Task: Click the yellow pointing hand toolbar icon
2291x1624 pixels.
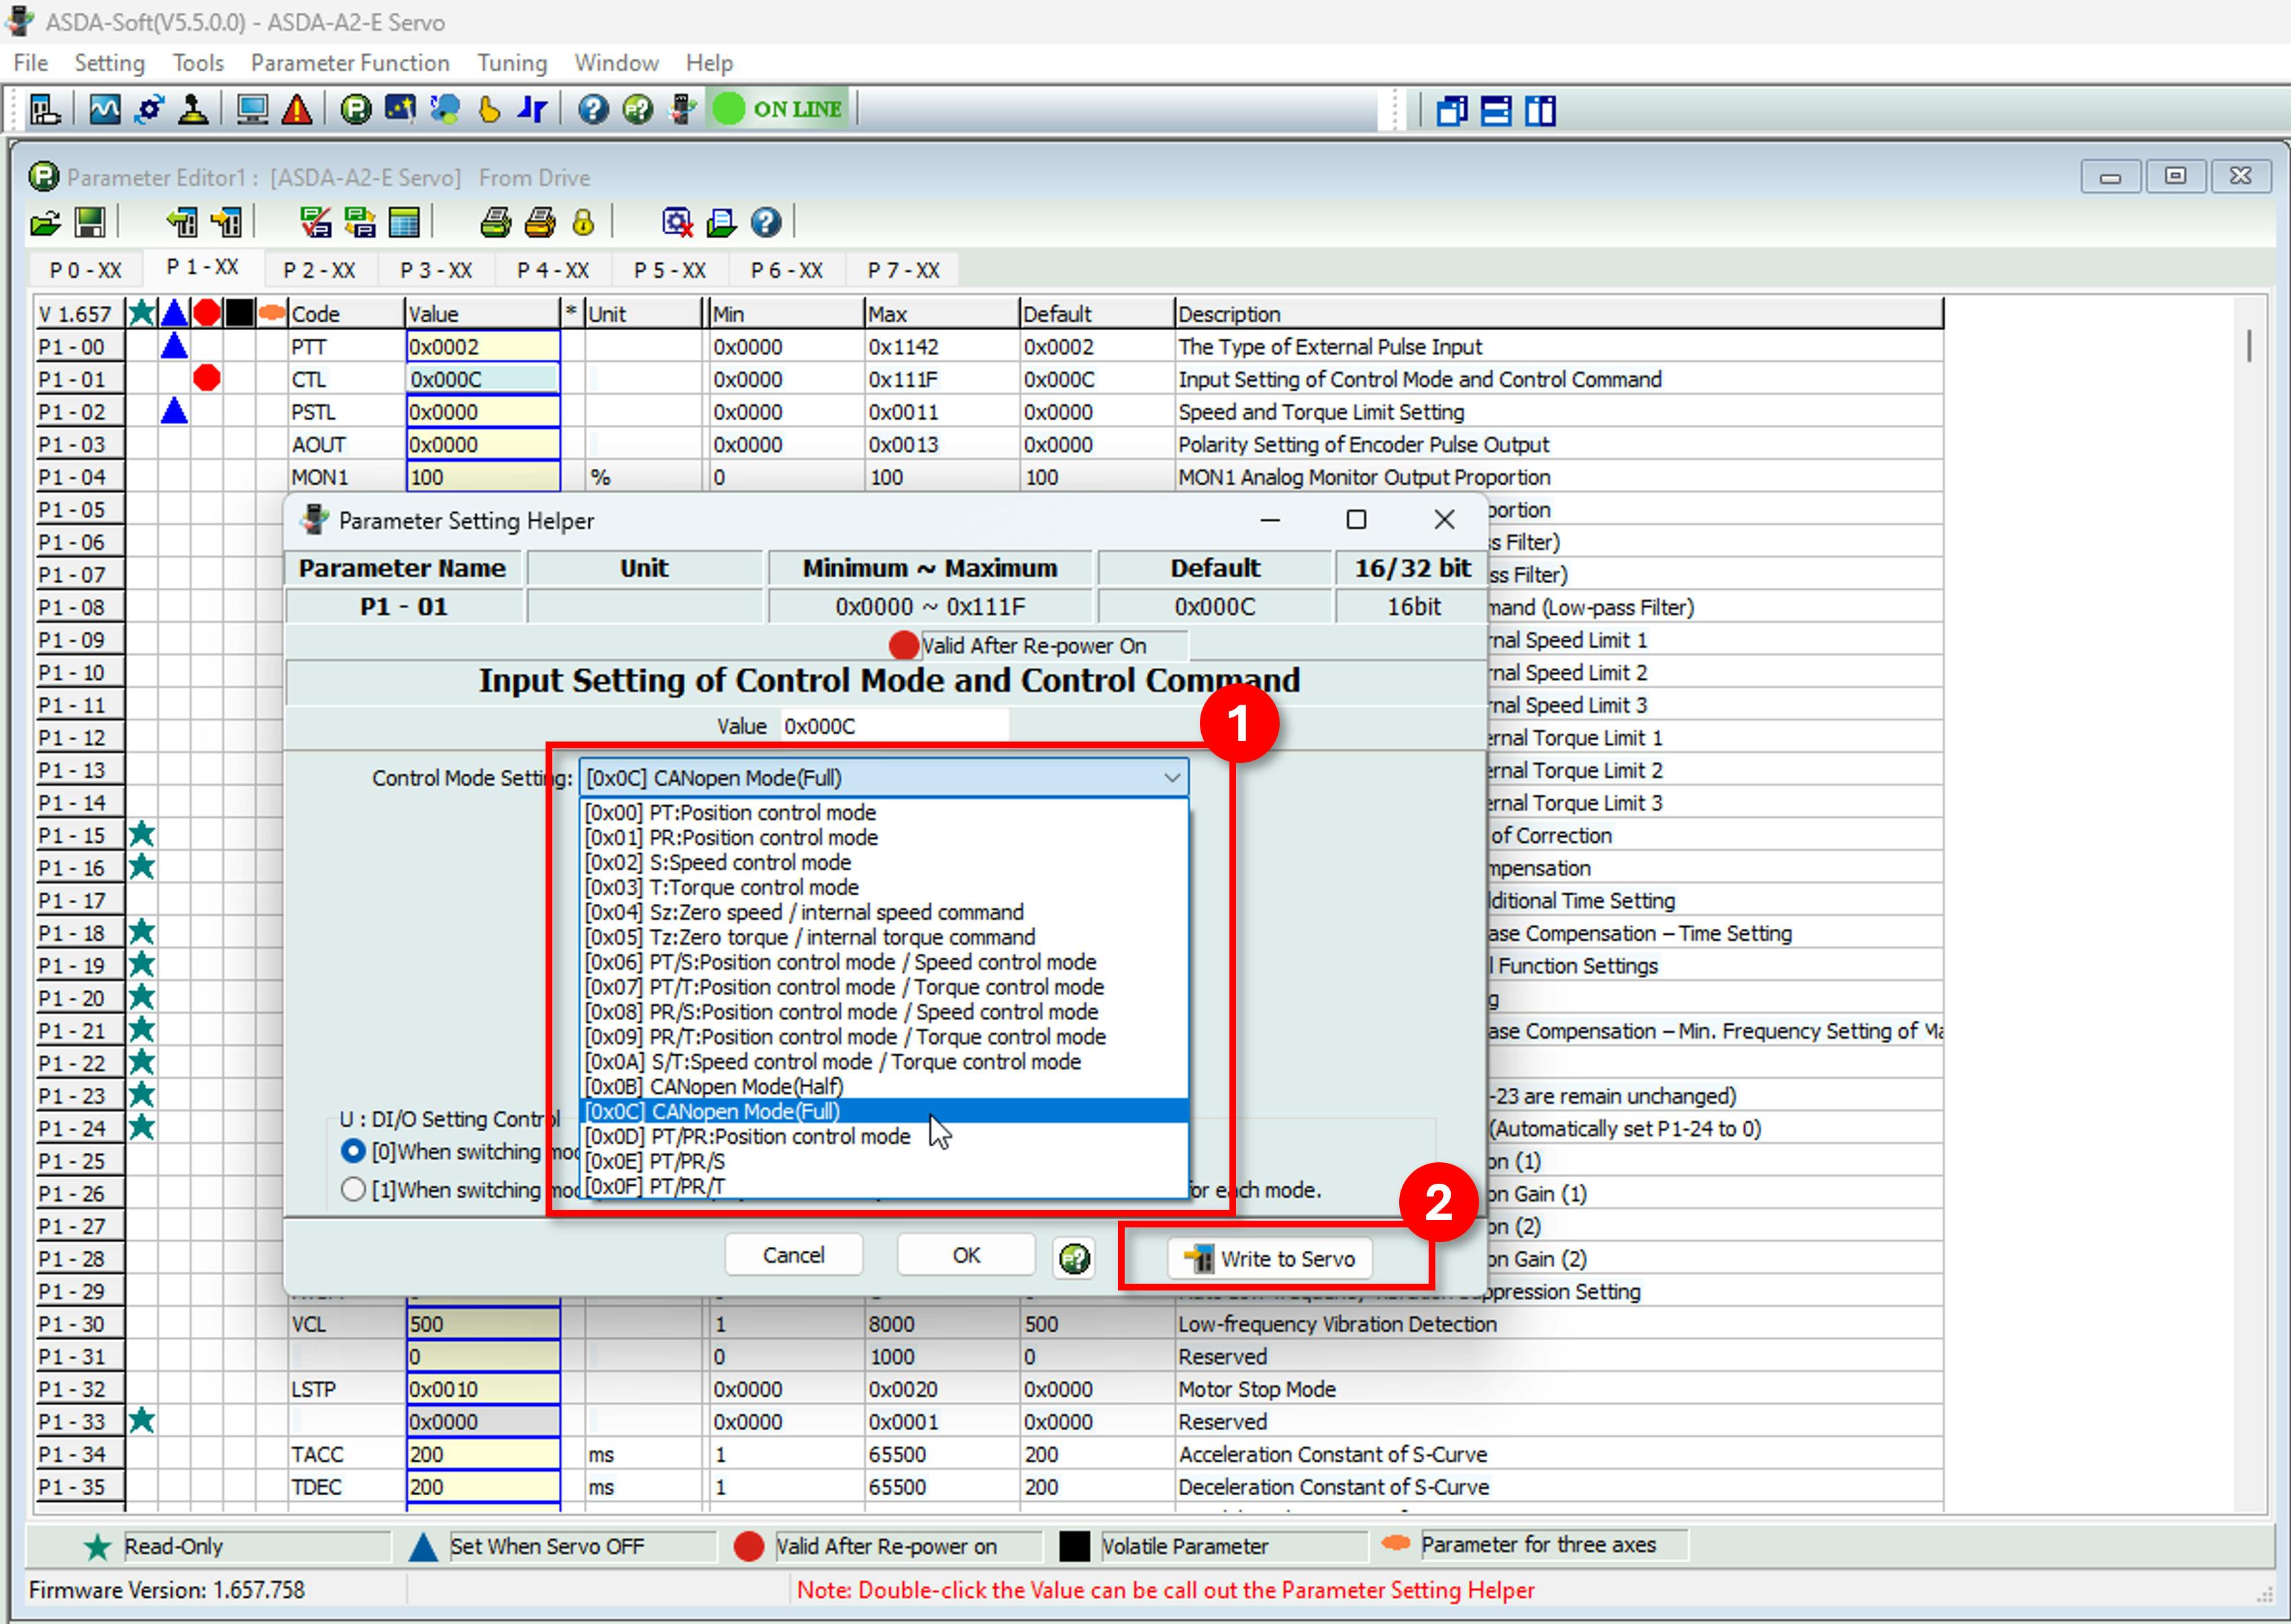Action: pos(489,109)
